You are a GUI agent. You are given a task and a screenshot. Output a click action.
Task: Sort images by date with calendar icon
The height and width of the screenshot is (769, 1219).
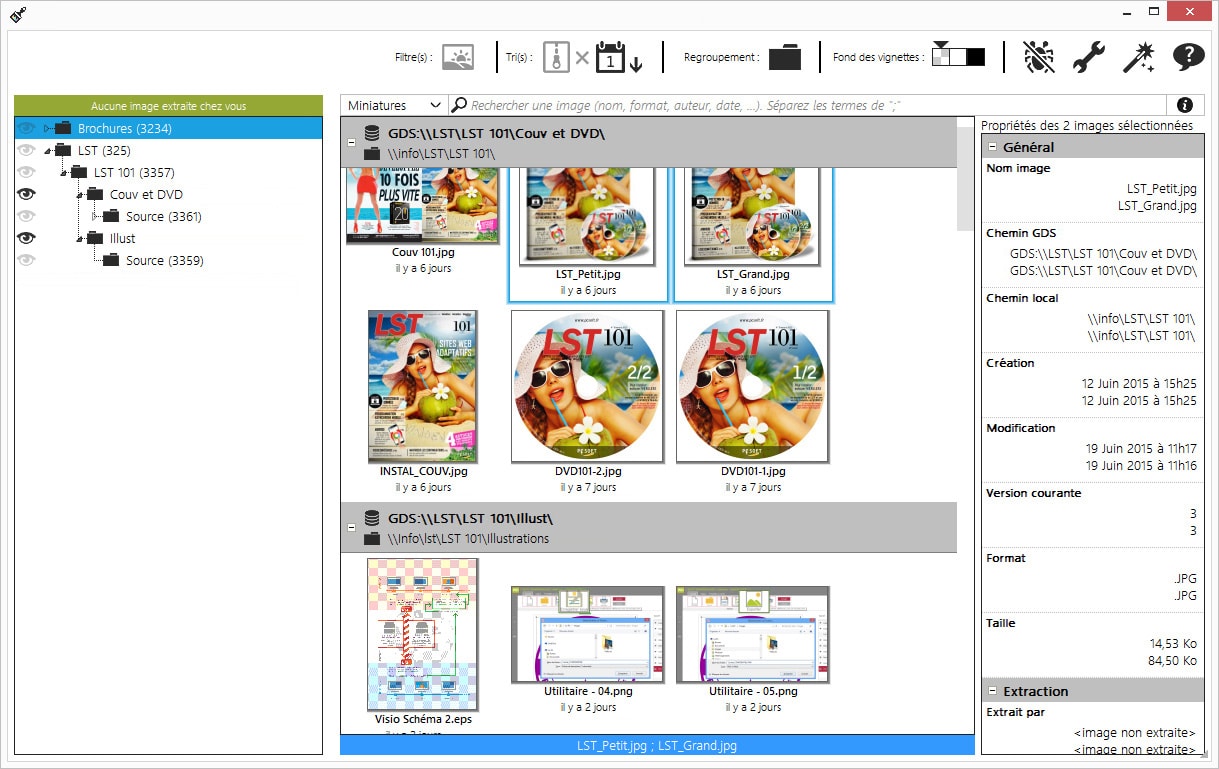pyautogui.click(x=611, y=57)
